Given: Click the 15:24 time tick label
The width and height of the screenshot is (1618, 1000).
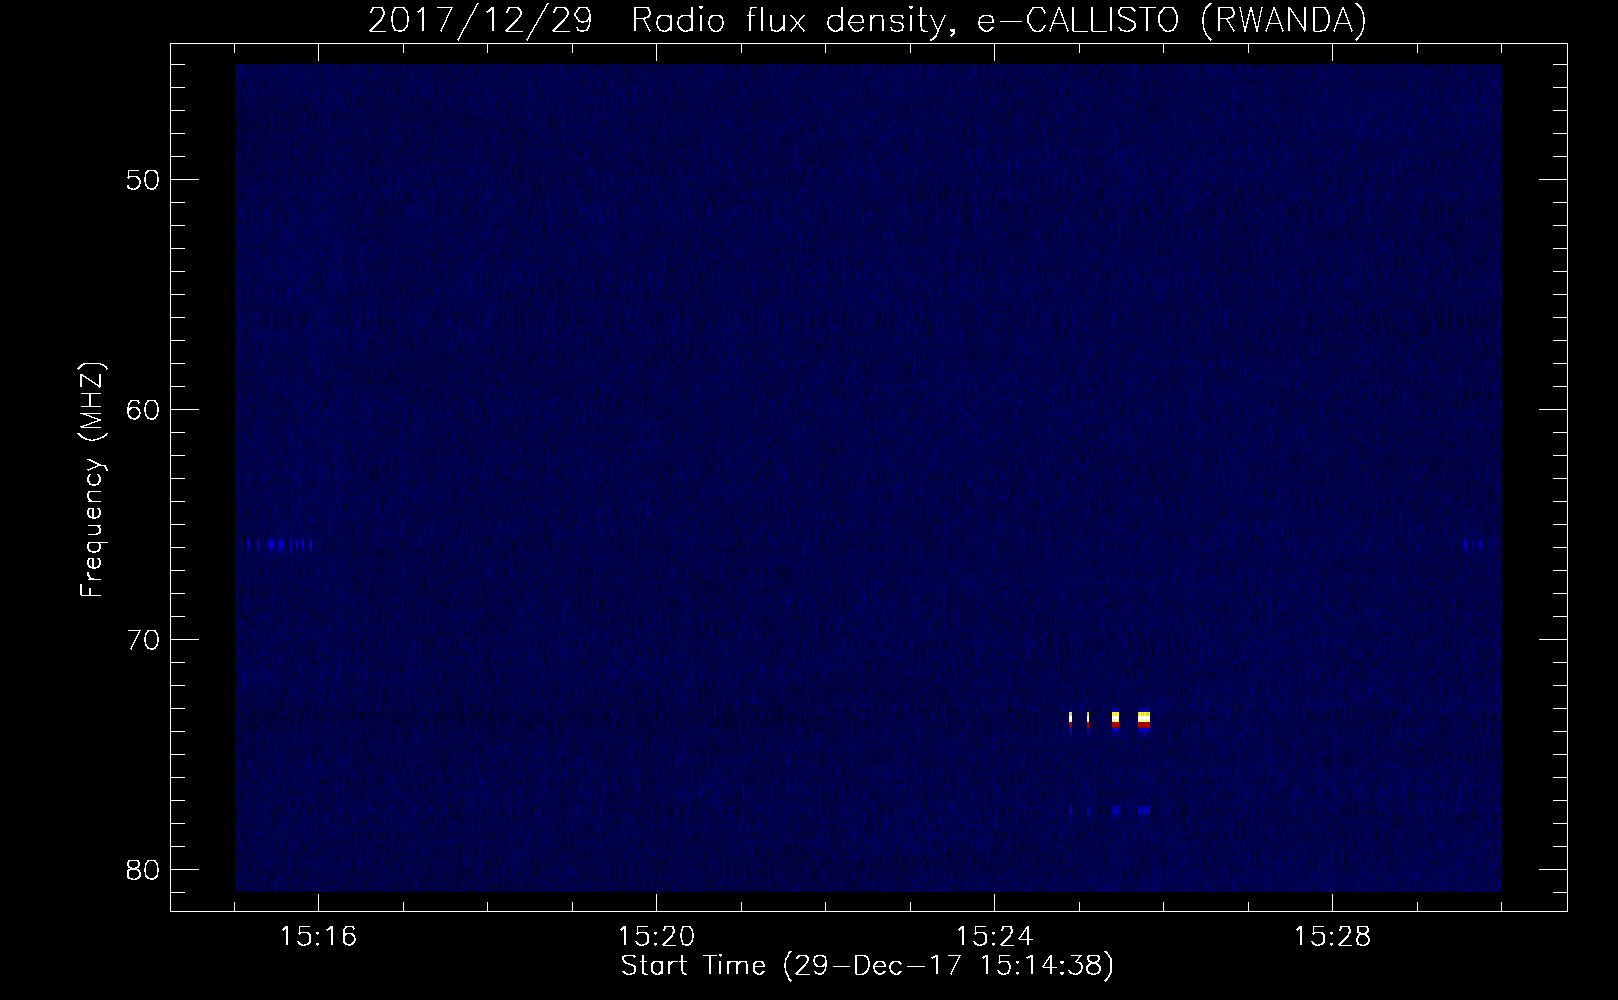Looking at the screenshot, I should point(994,937).
